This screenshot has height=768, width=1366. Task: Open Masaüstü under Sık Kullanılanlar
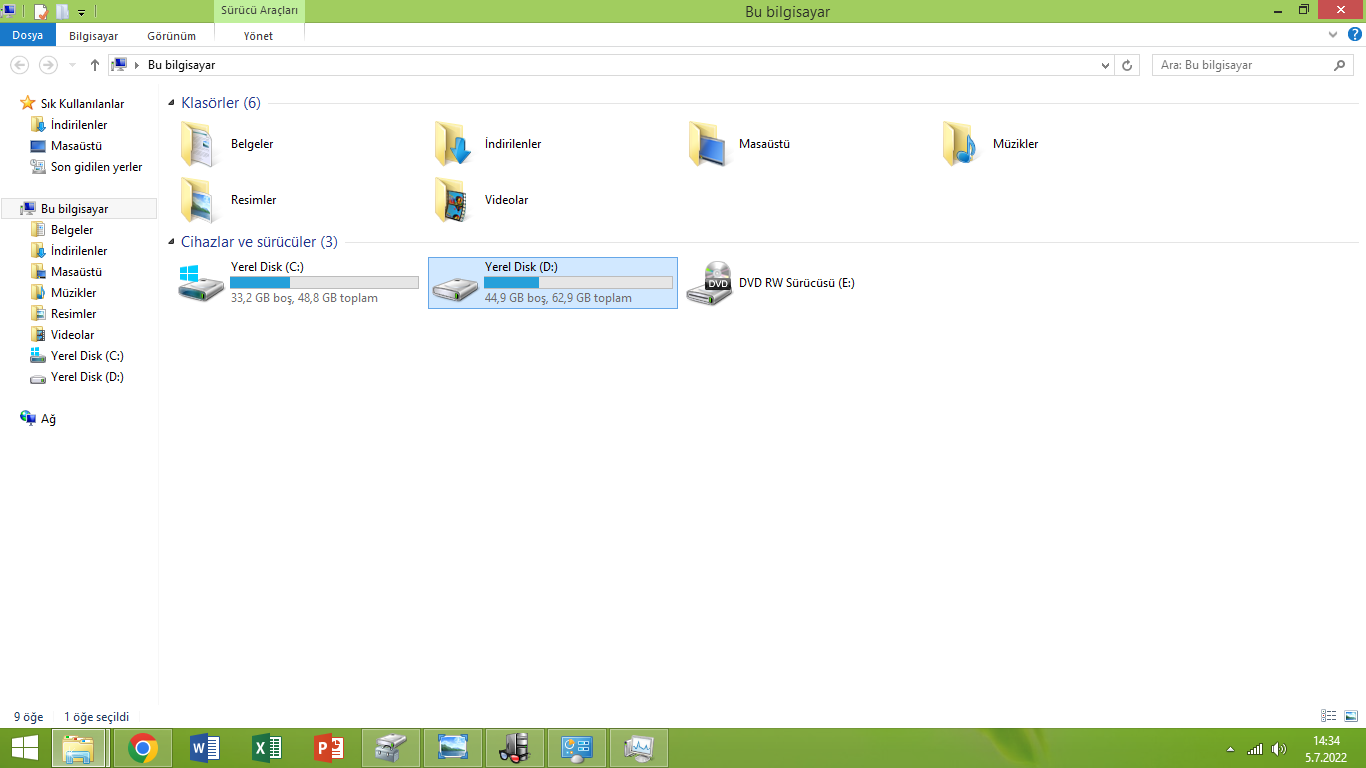point(76,146)
